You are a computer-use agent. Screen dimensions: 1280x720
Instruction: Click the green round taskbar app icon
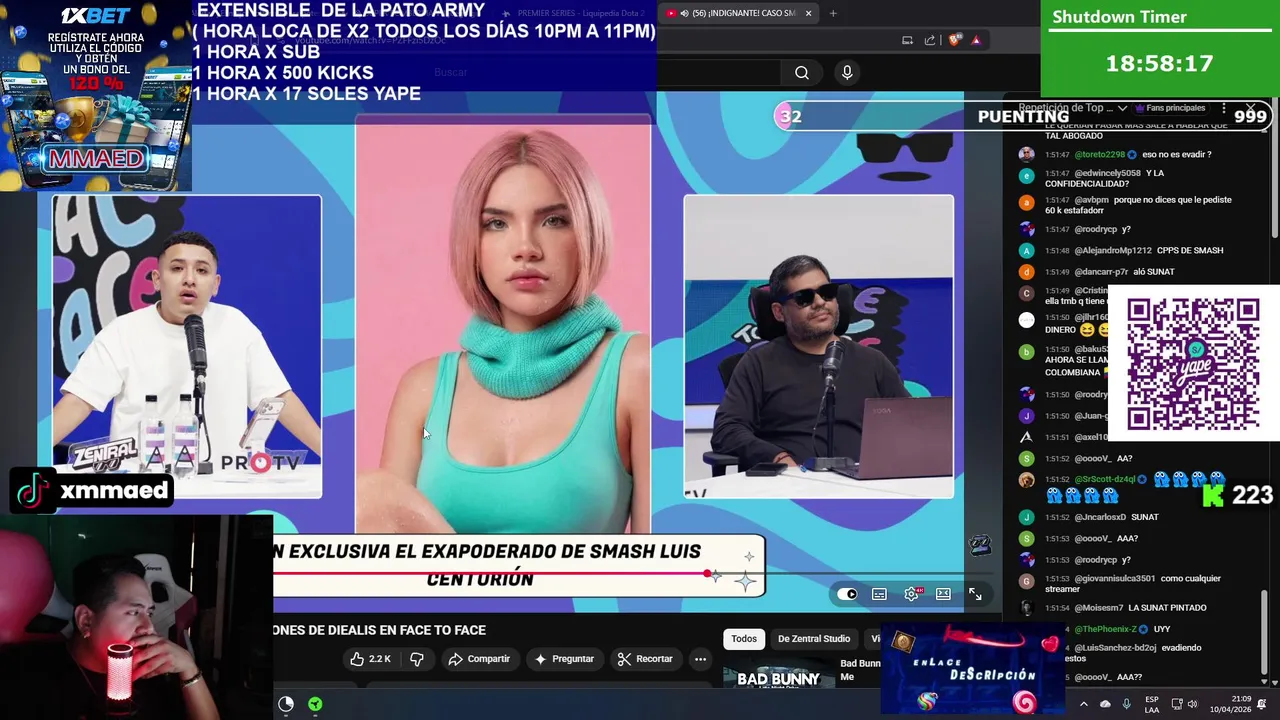click(315, 704)
